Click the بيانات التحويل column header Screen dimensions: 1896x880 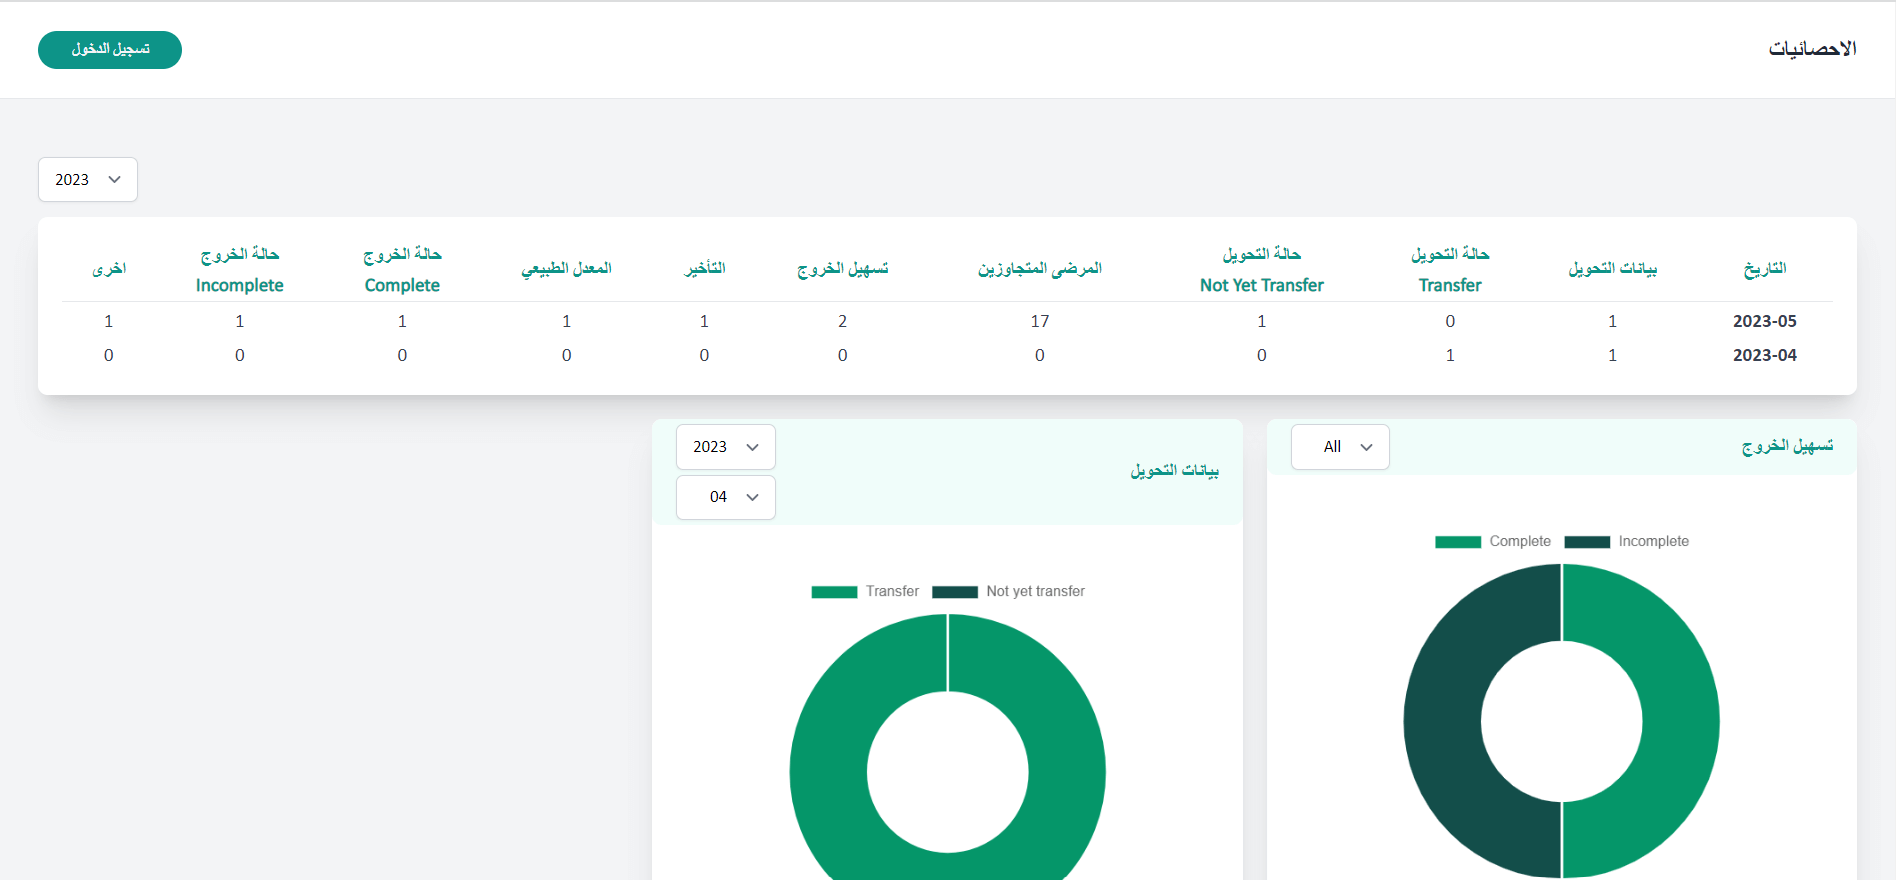click(x=1612, y=268)
